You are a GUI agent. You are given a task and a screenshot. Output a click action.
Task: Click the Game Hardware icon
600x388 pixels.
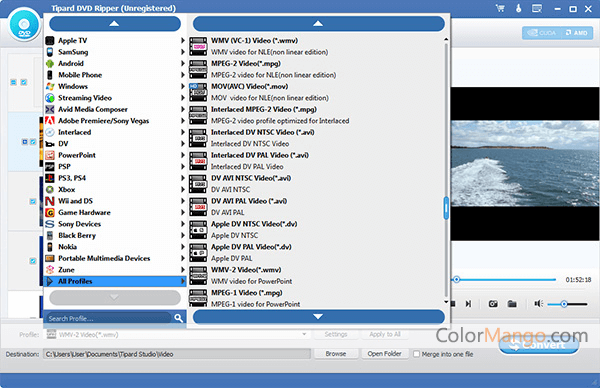pyautogui.click(x=50, y=213)
